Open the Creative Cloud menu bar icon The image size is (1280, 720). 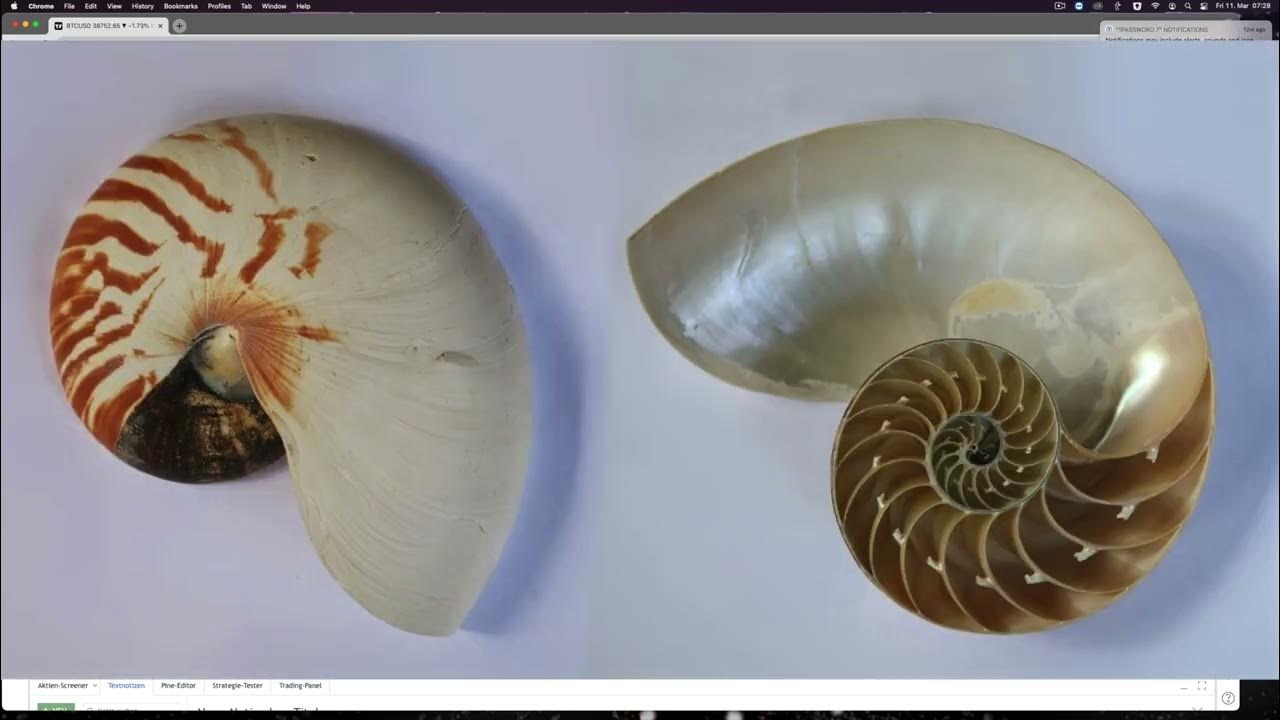[x=1098, y=6]
